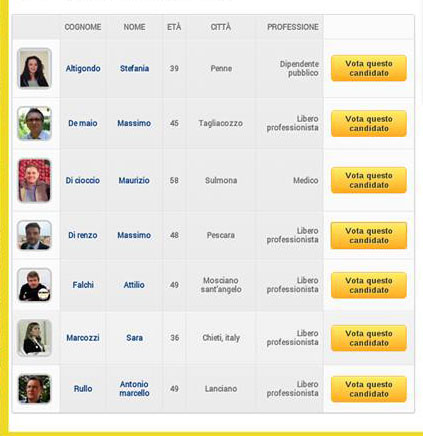Select Attilio Falchi's photo thumbnail
This screenshot has width=423, height=436.
click(x=34, y=285)
